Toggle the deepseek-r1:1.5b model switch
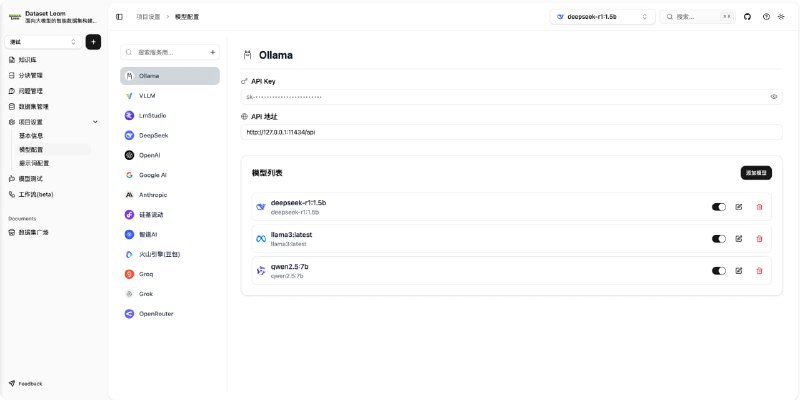This screenshot has height=400, width=800. (718, 207)
